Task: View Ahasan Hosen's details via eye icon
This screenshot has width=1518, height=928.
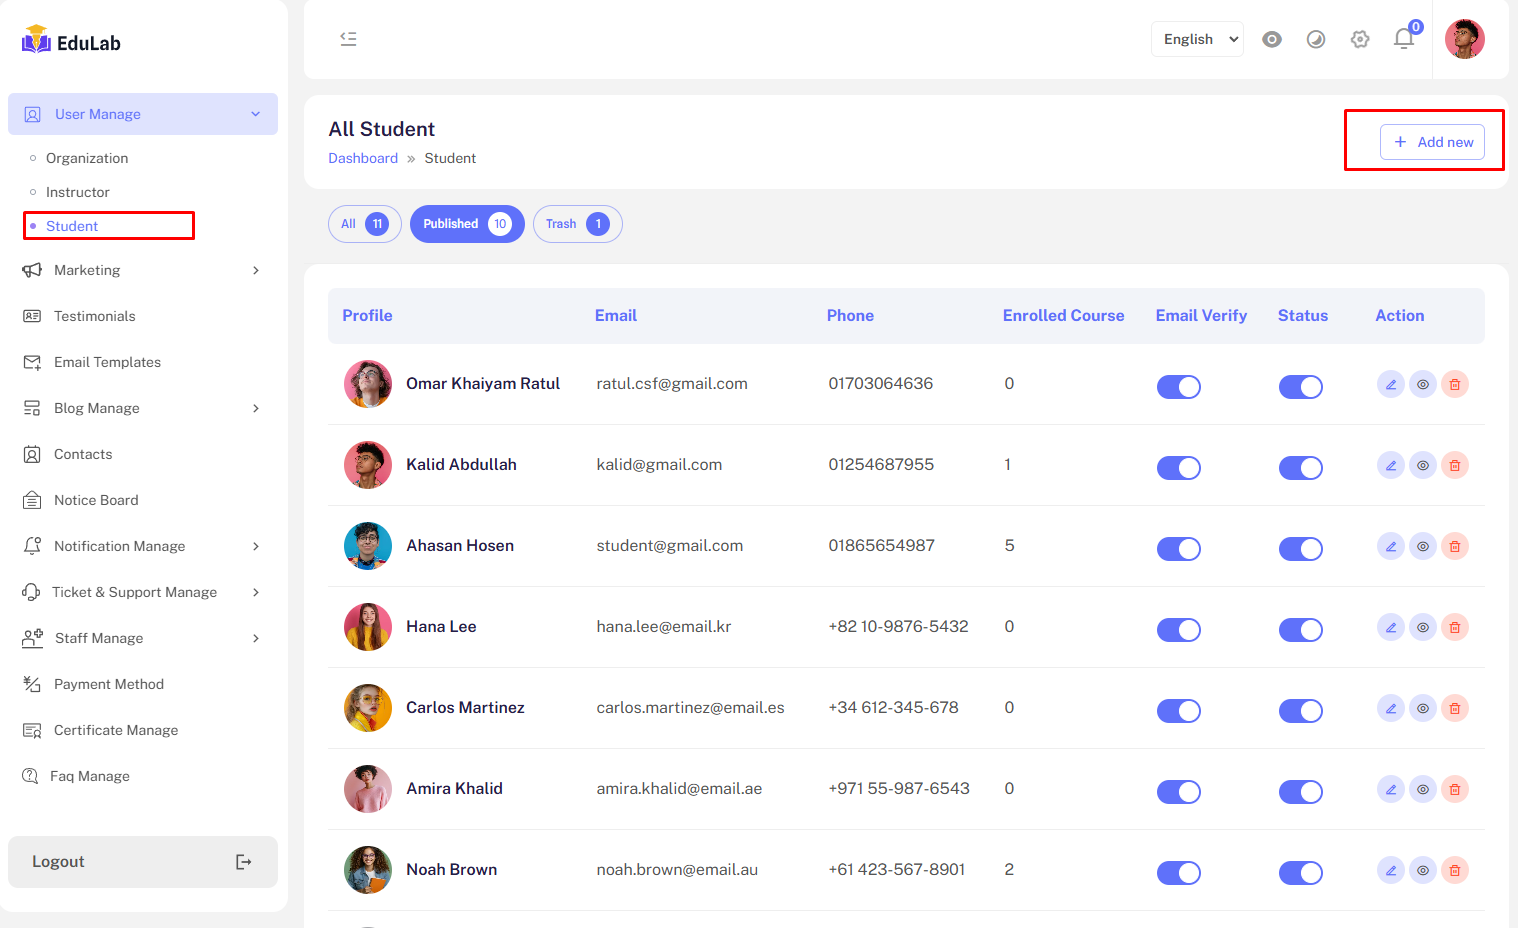Action: pyautogui.click(x=1423, y=546)
